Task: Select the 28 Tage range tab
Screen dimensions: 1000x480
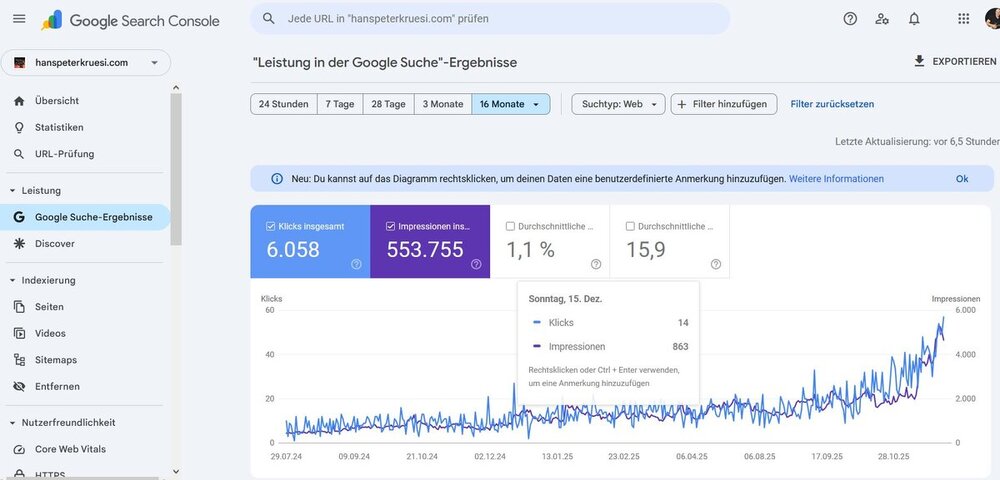Action: [388, 104]
